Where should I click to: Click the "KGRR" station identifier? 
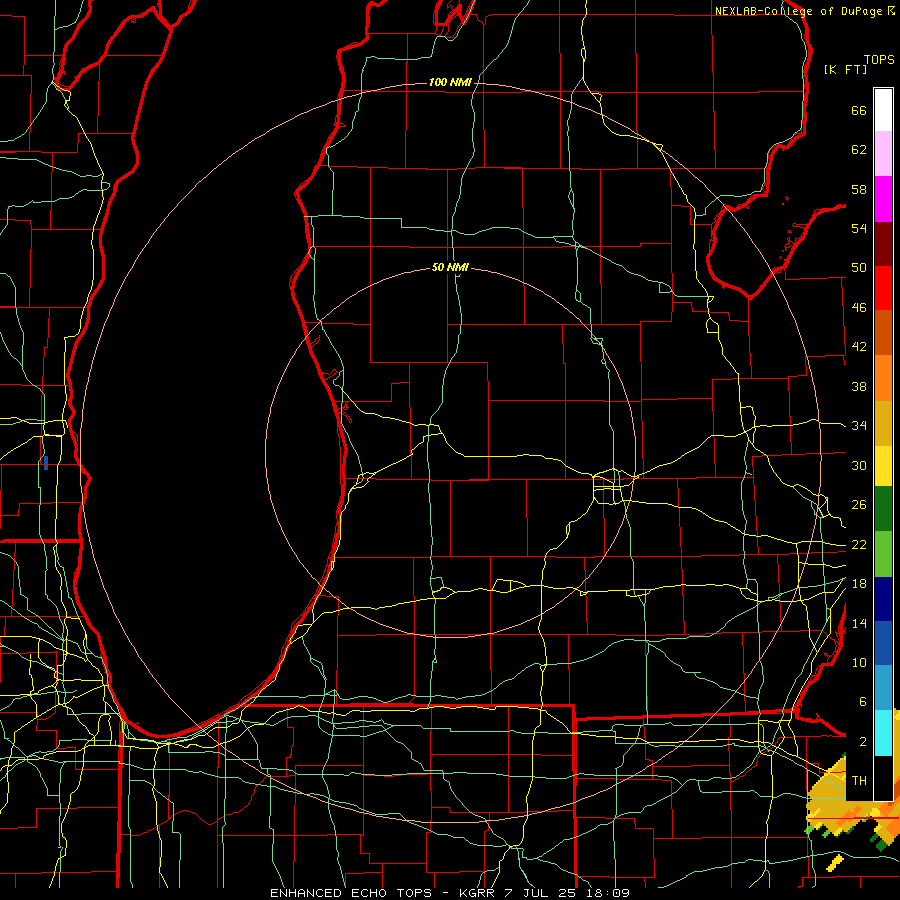click(476, 893)
